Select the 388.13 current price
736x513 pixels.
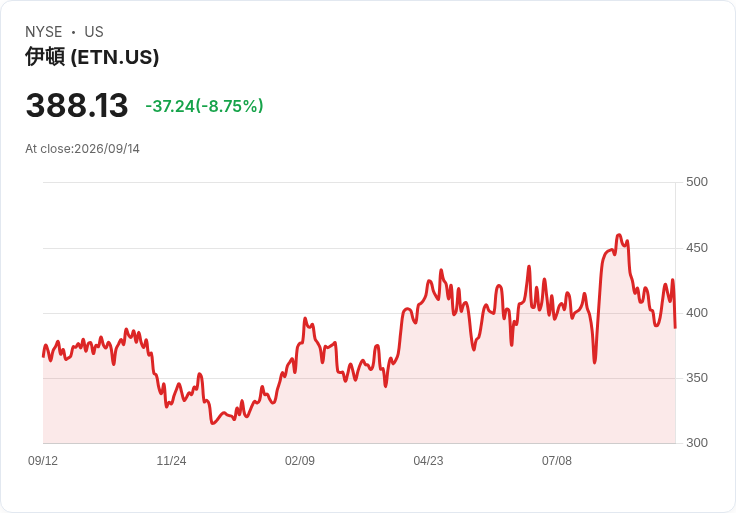point(77,105)
